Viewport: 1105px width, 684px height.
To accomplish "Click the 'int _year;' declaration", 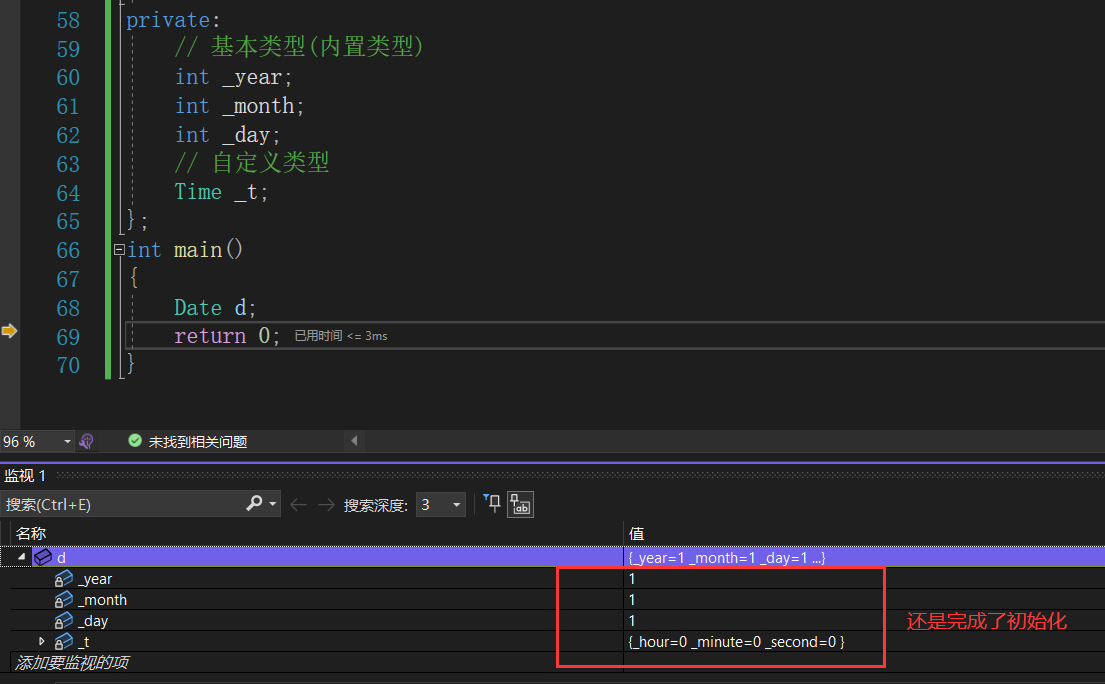I will [x=234, y=77].
